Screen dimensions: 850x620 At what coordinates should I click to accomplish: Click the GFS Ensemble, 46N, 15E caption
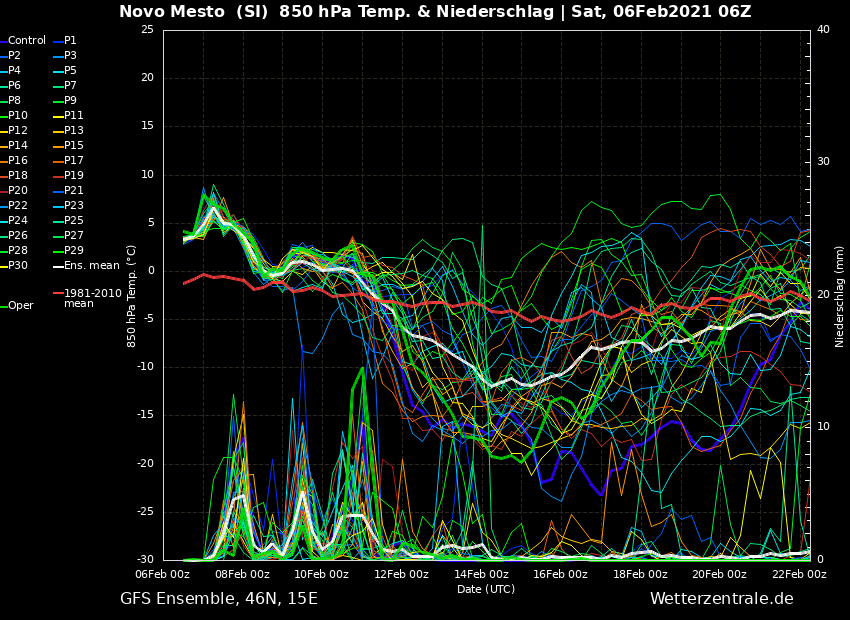(x=219, y=599)
